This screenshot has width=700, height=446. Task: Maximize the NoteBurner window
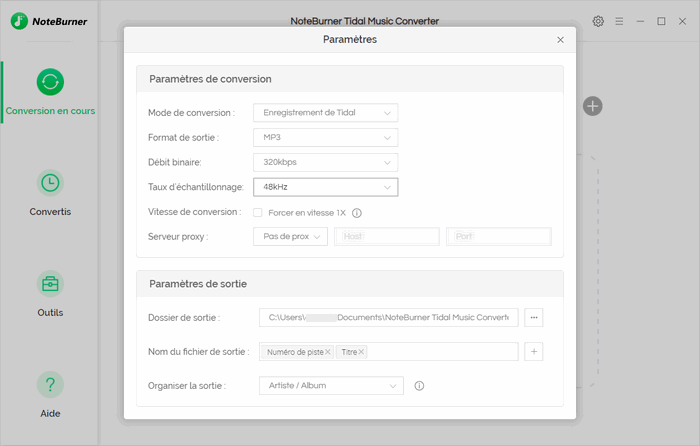(x=661, y=21)
